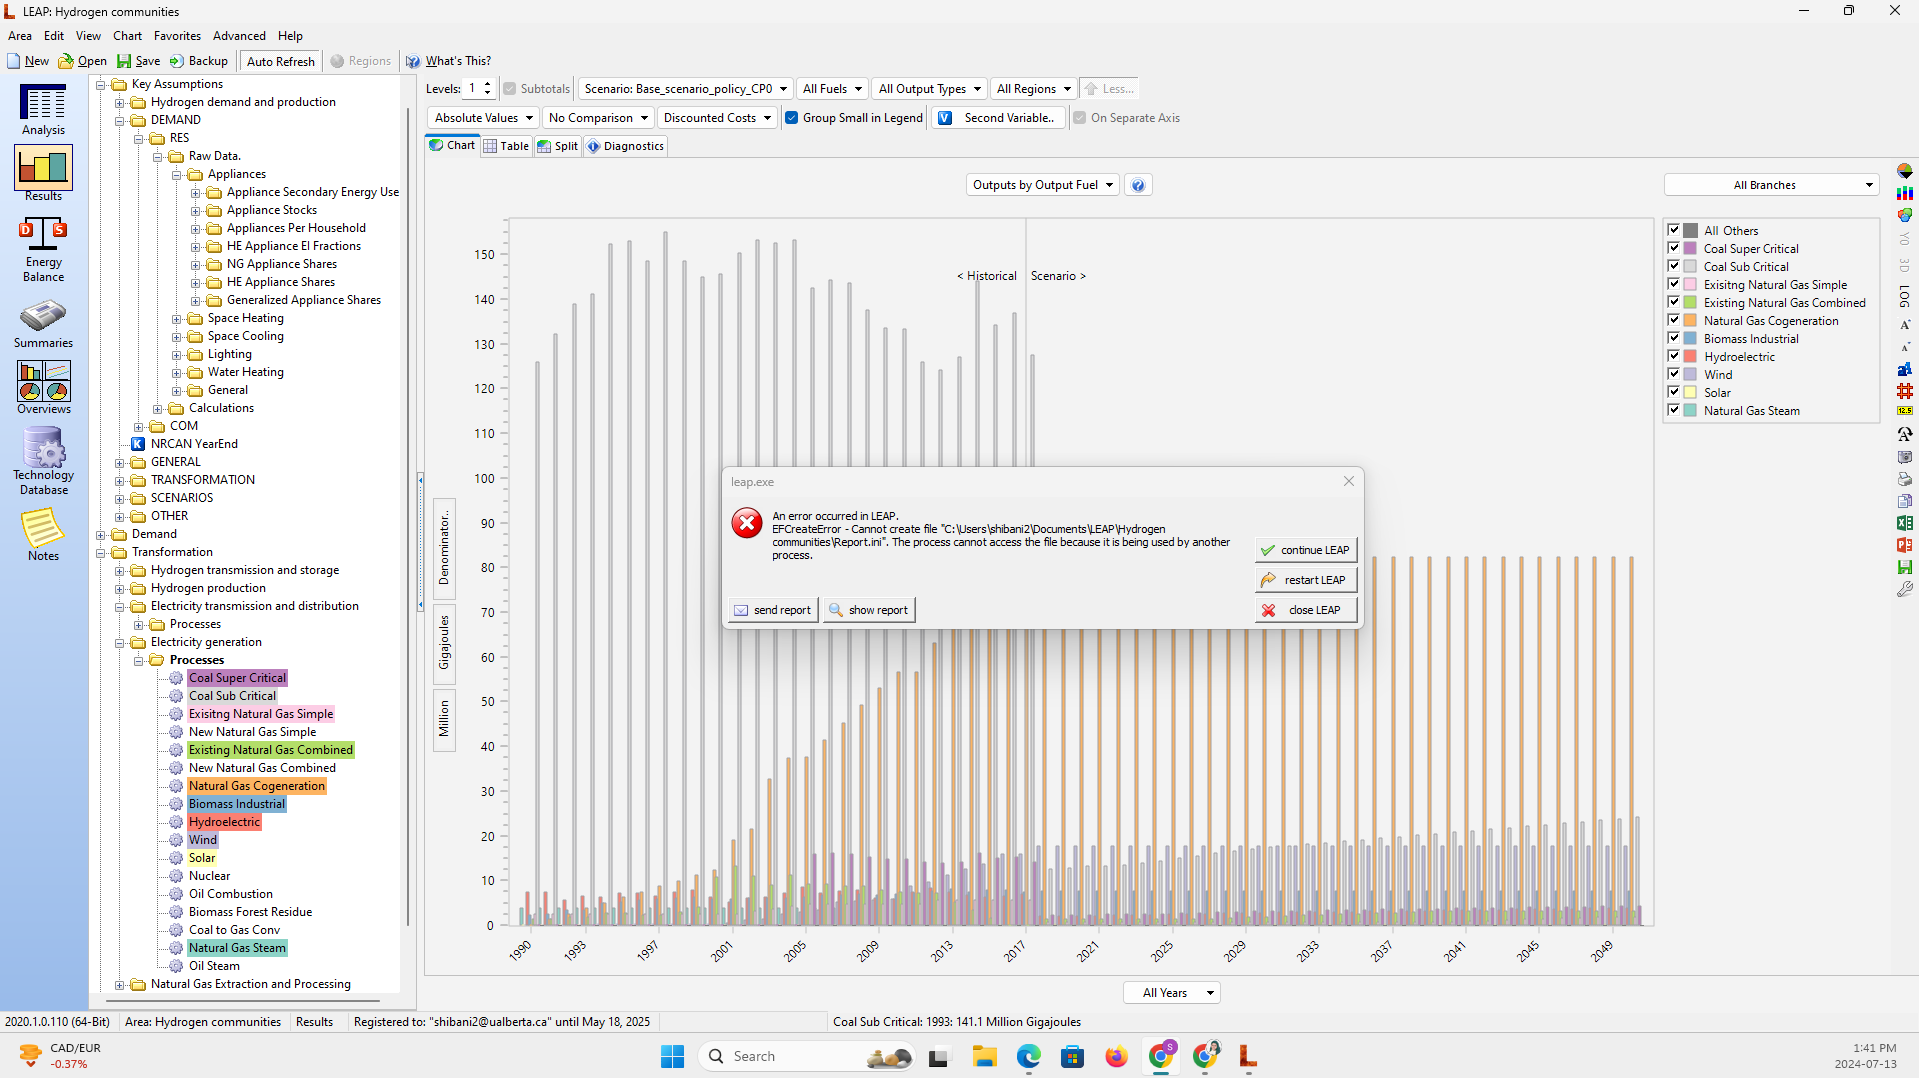The image size is (1919, 1078).
Task: Toggle the Hydroelectric legend checkbox
Action: coord(1673,356)
